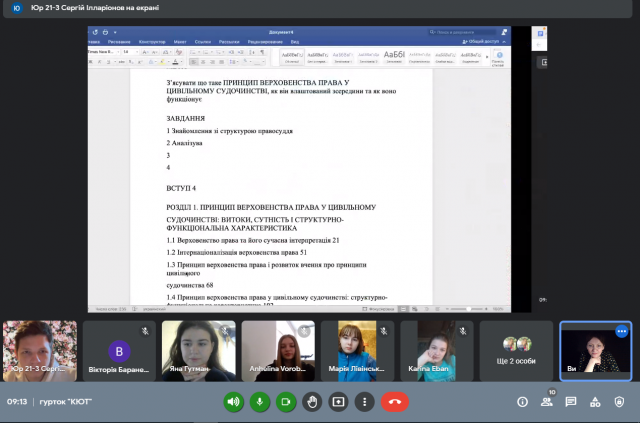Toggle underline formatting
This screenshot has width=640, height=423.
(x=109, y=62)
